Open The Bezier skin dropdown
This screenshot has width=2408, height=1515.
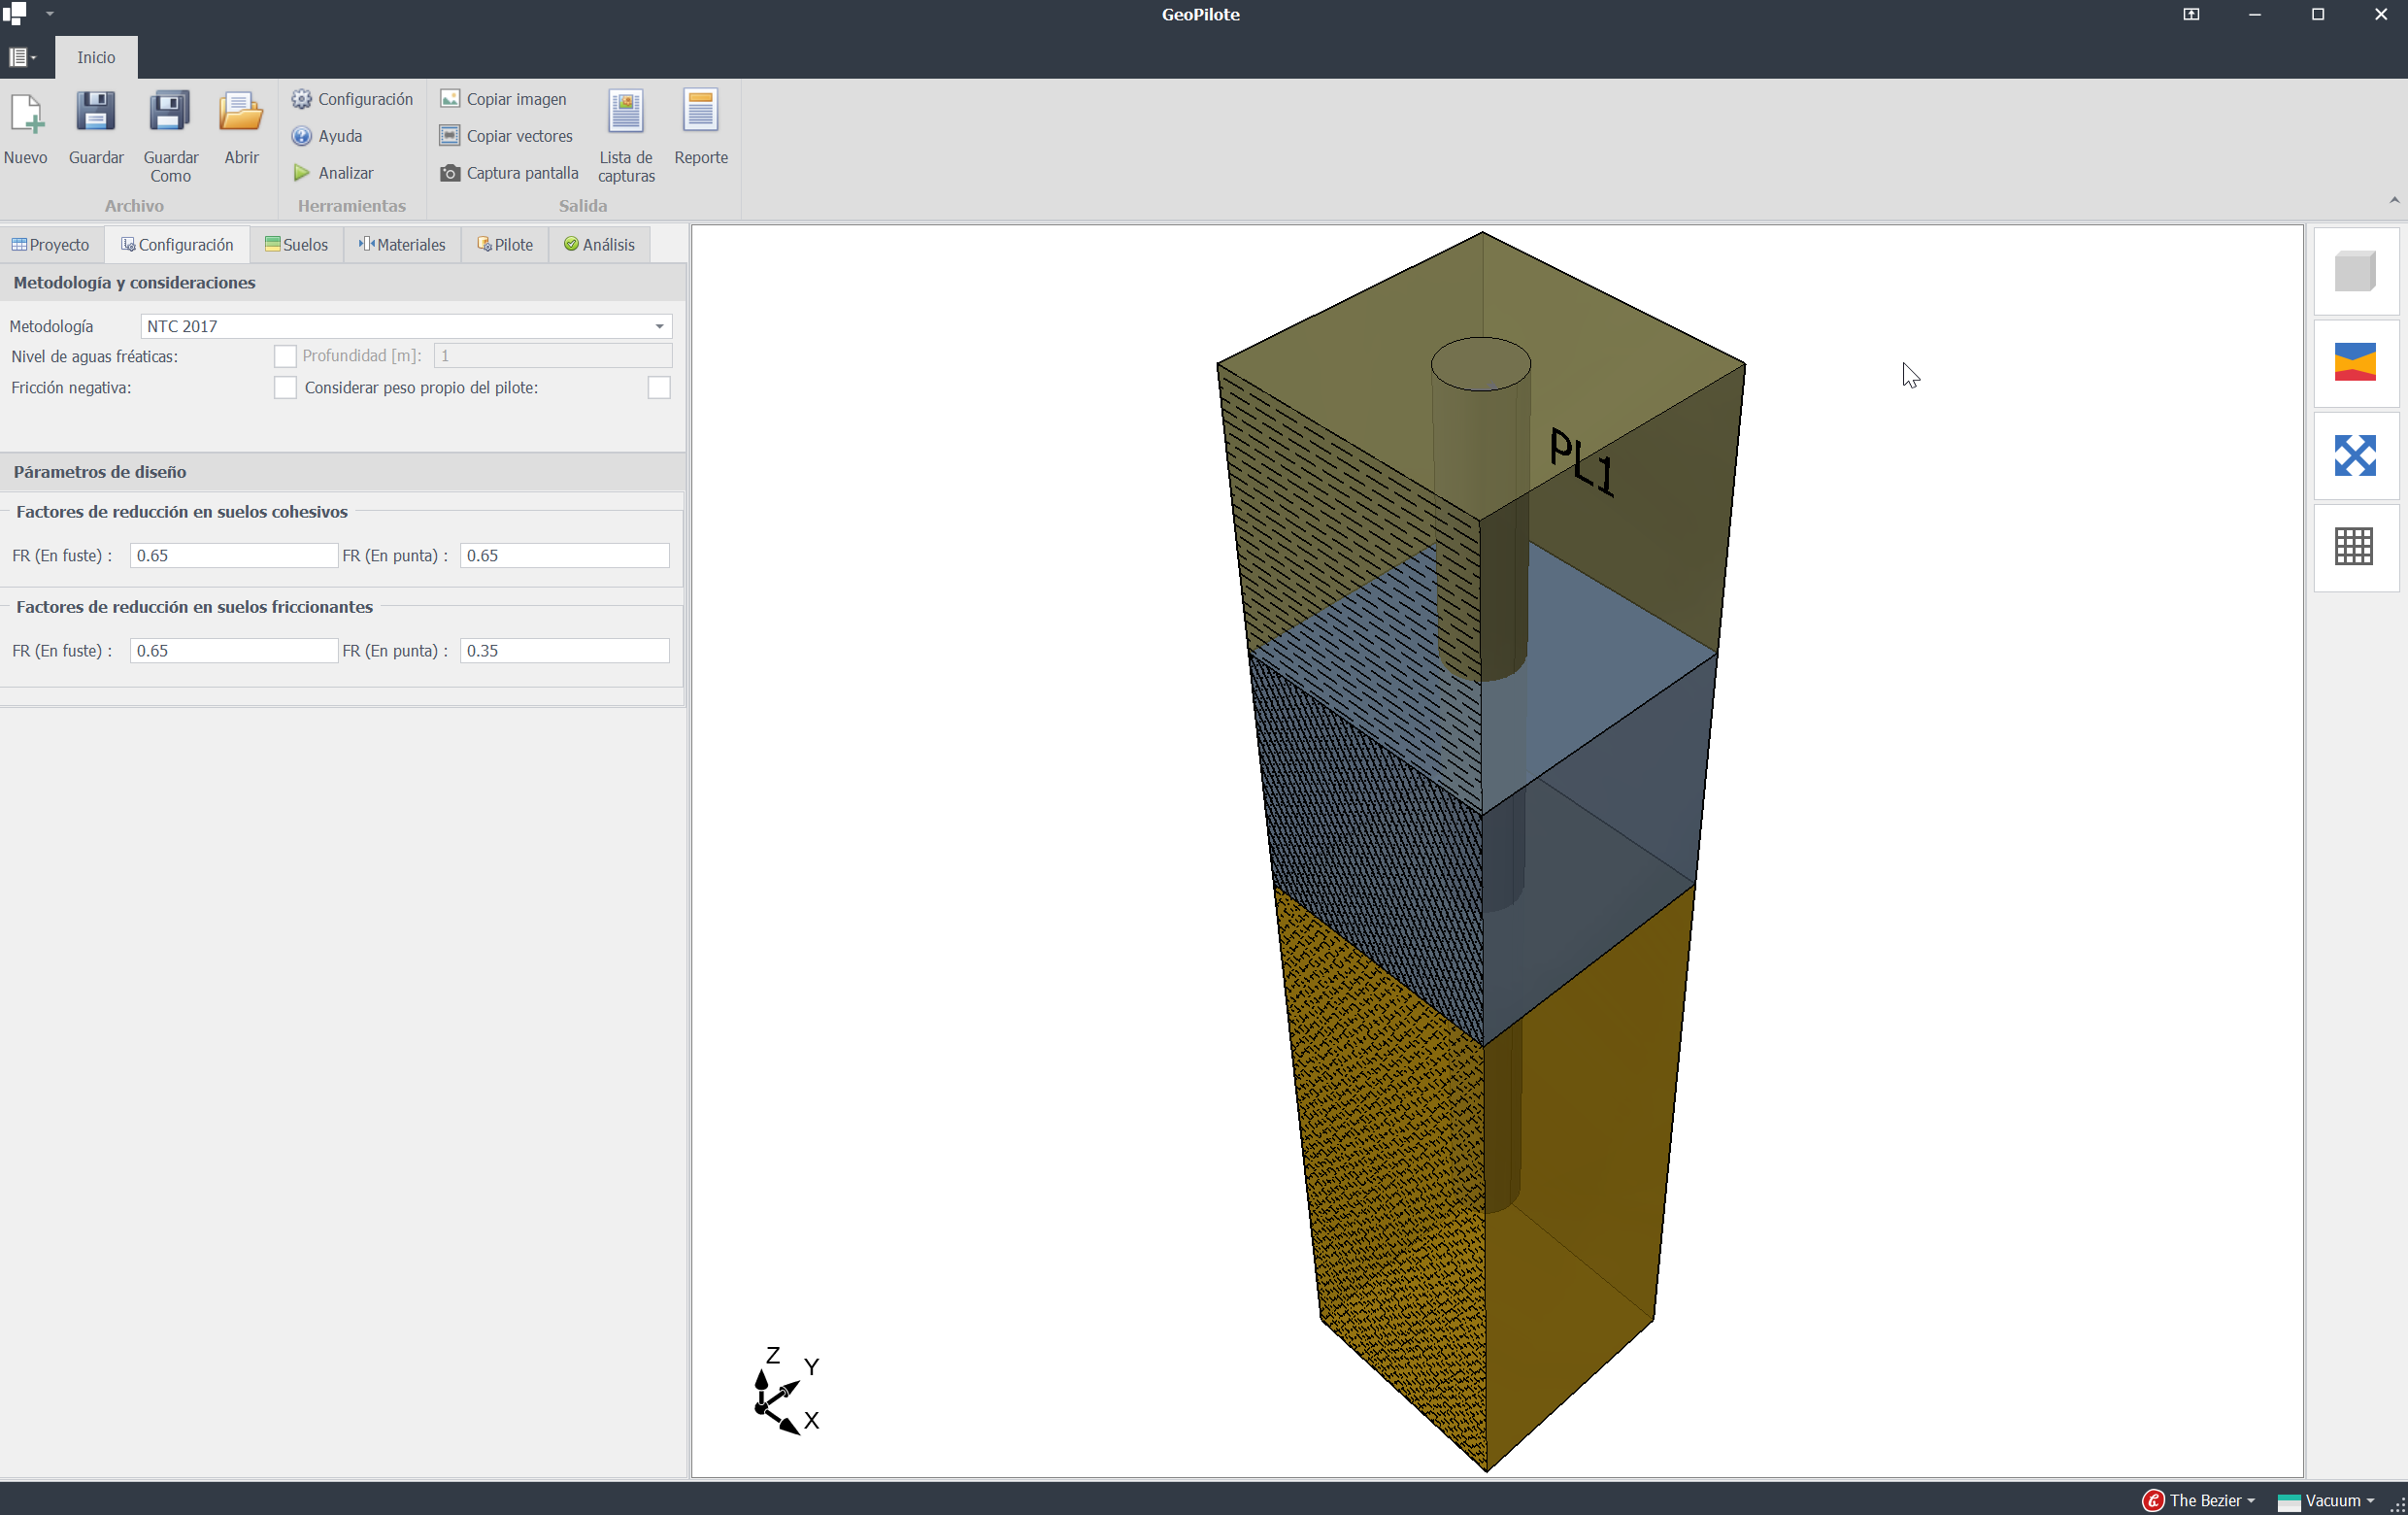click(2206, 1500)
